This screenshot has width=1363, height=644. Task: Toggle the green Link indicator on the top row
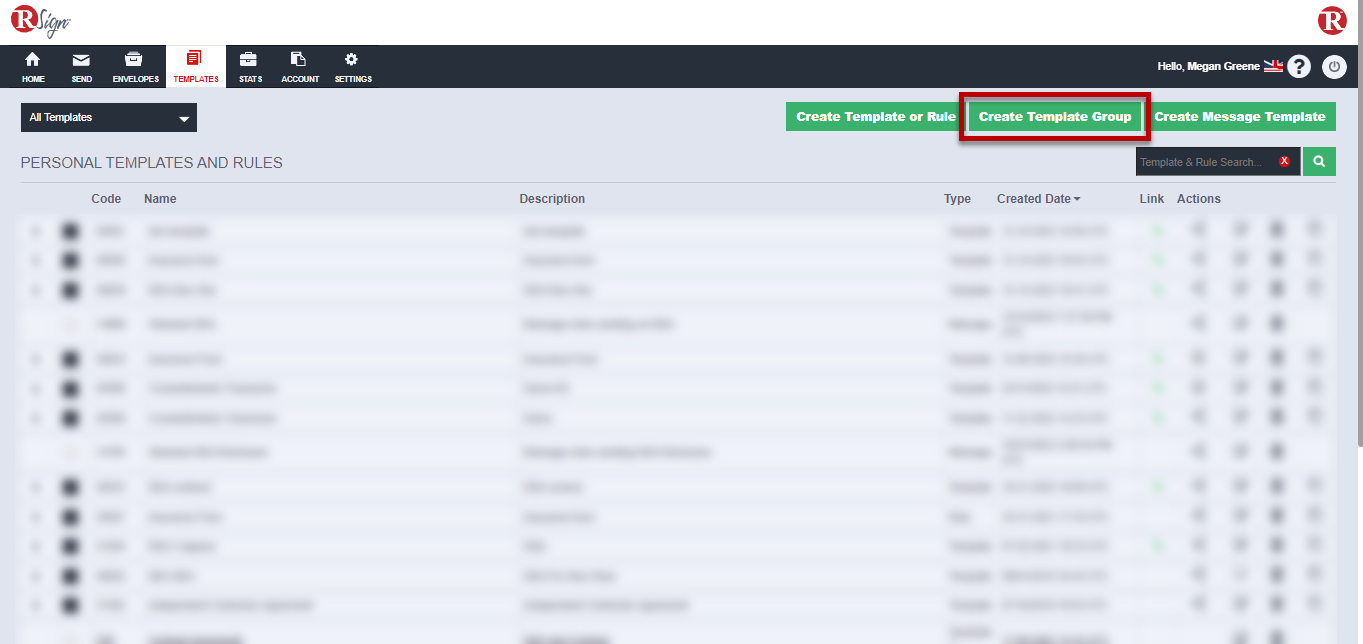pyautogui.click(x=1157, y=230)
